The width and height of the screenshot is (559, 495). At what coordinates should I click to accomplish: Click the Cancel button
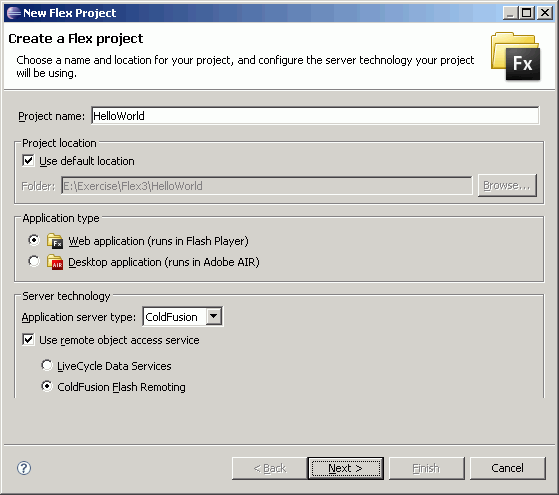(508, 468)
